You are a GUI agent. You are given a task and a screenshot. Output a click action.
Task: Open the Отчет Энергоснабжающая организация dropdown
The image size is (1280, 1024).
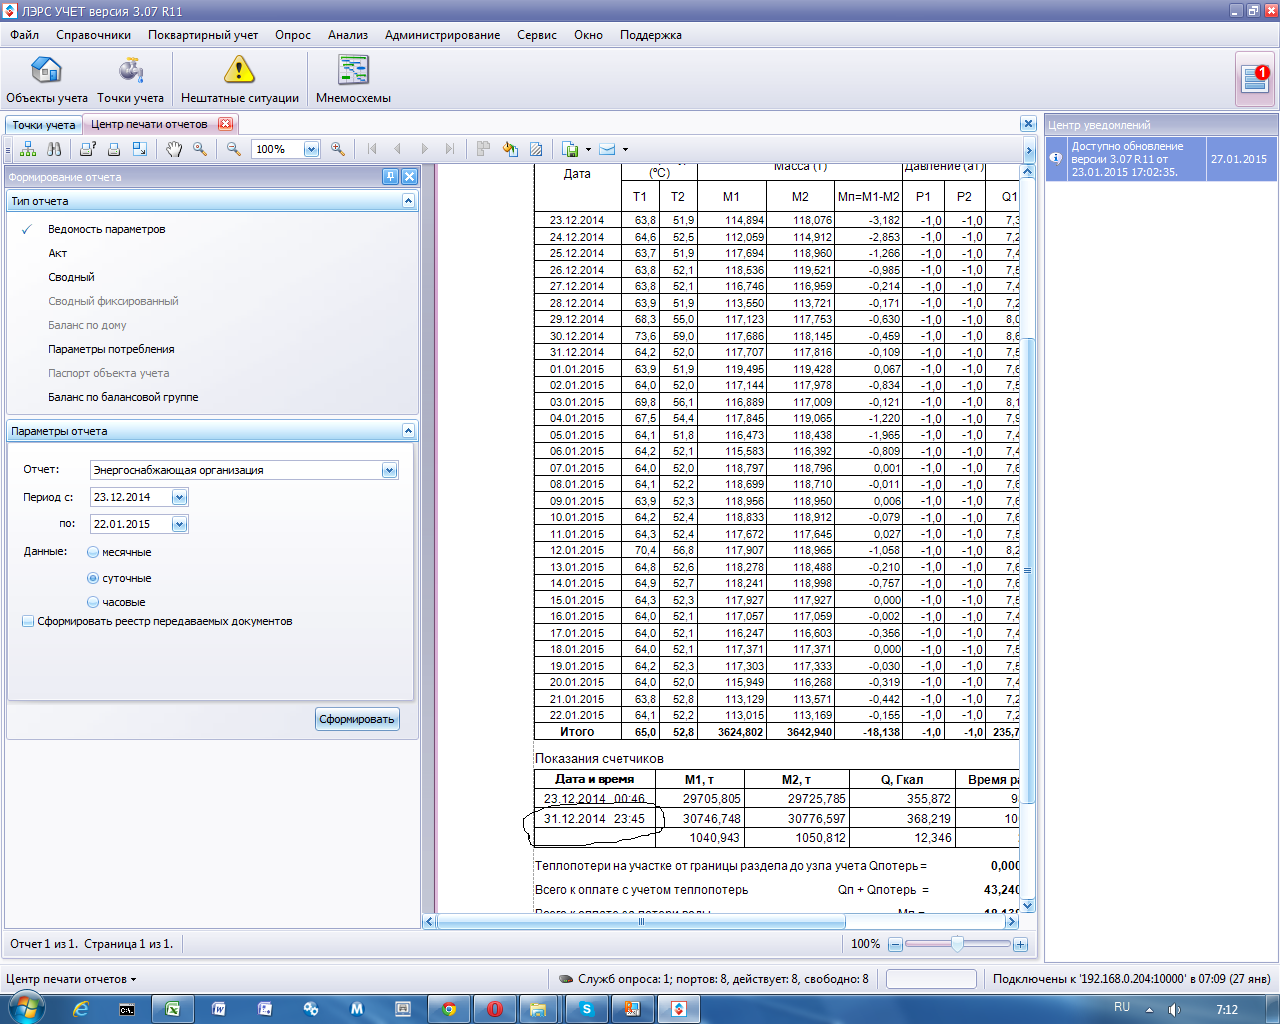click(x=389, y=470)
